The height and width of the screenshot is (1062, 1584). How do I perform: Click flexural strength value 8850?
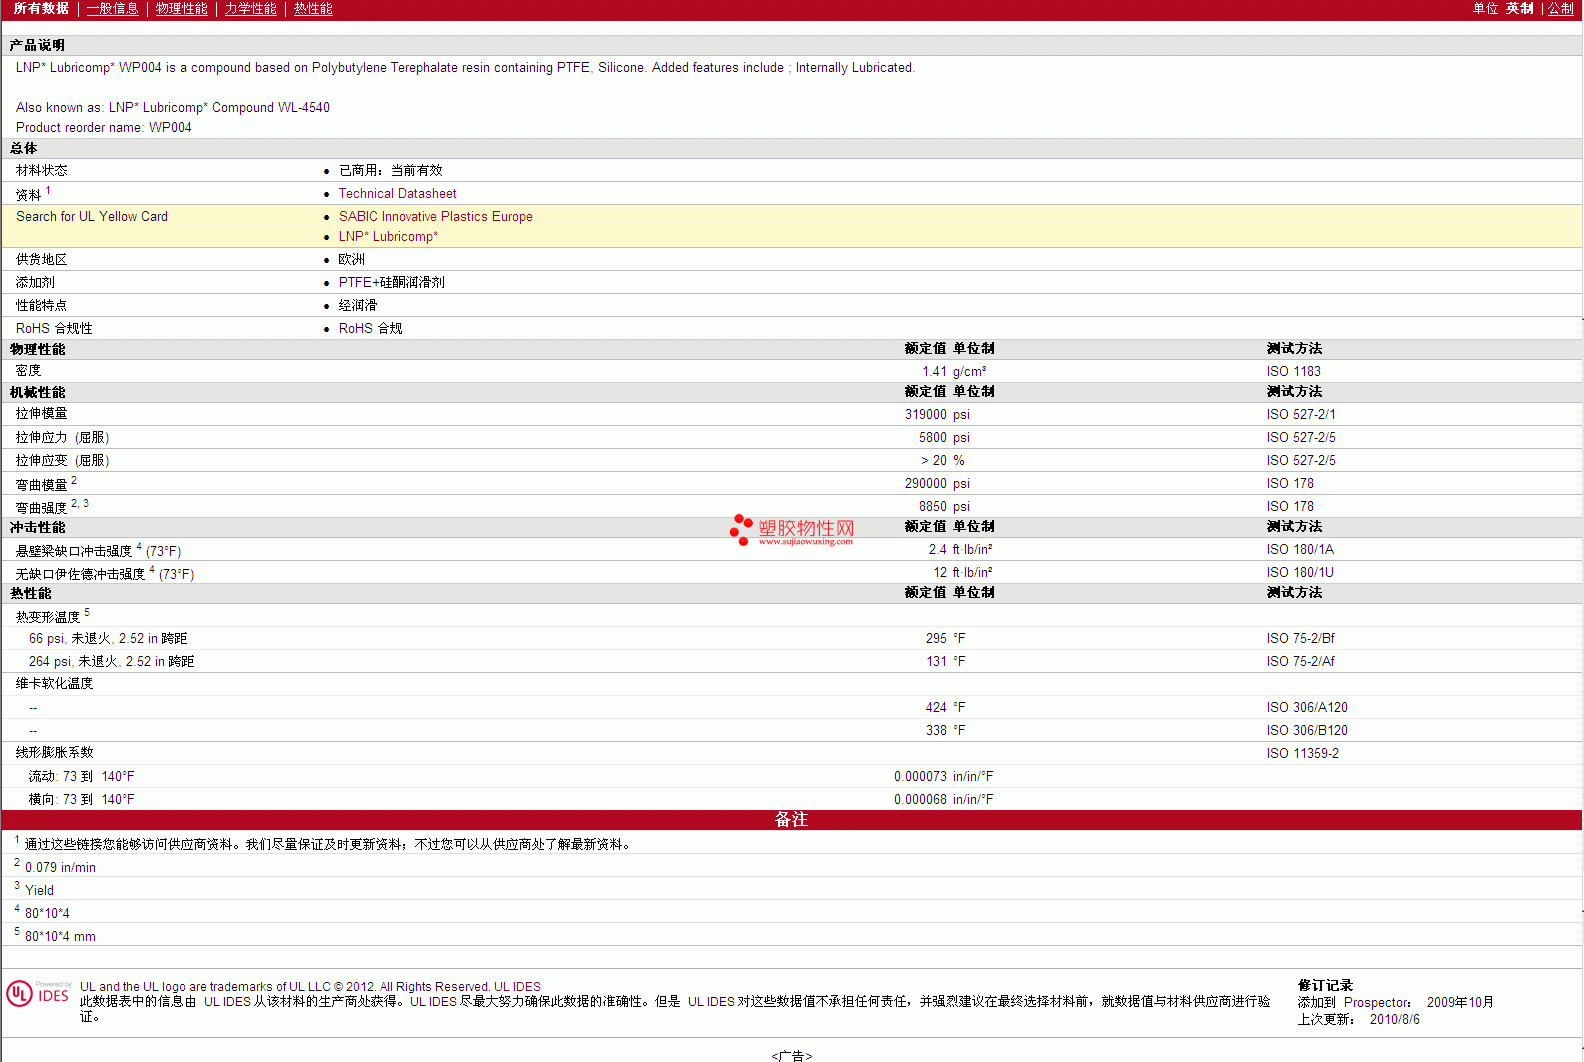933,507
